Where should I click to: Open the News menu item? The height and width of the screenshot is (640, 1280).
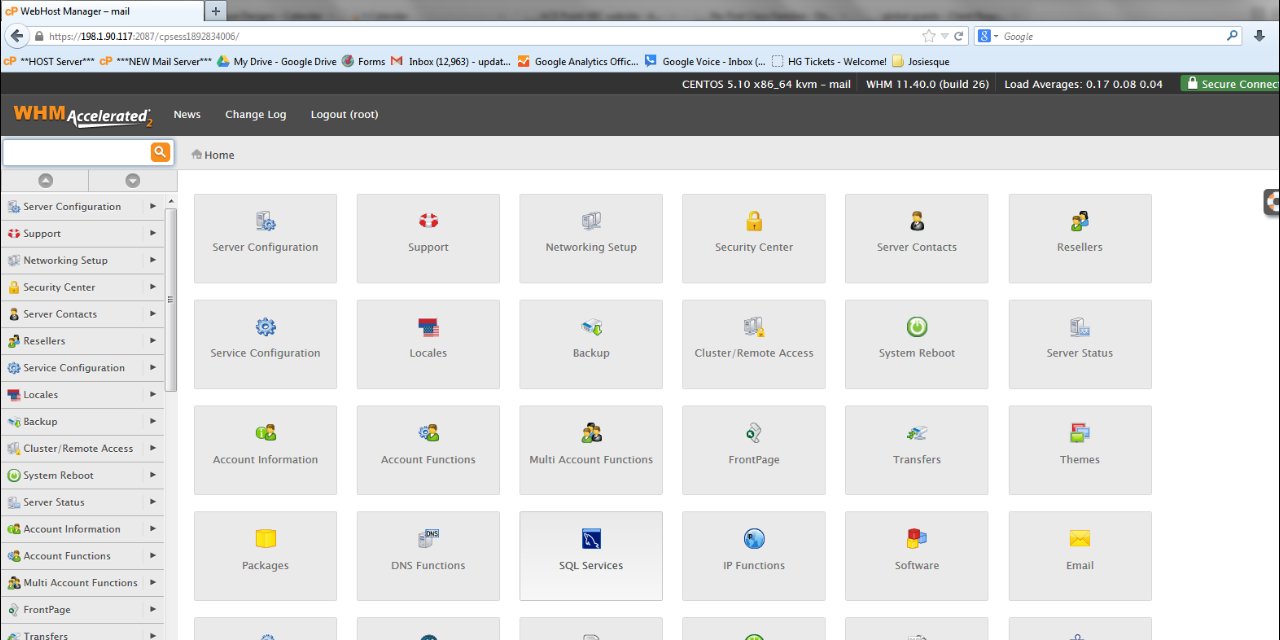(x=187, y=115)
